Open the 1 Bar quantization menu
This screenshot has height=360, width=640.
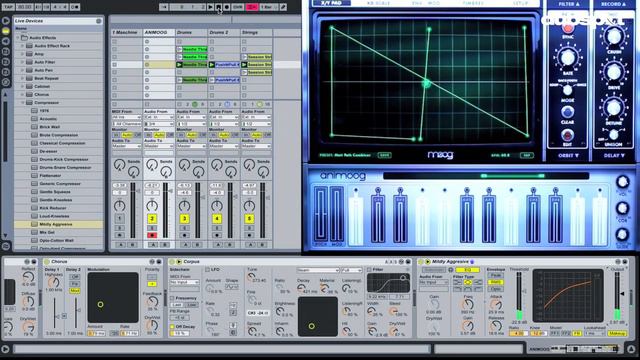pos(269,7)
